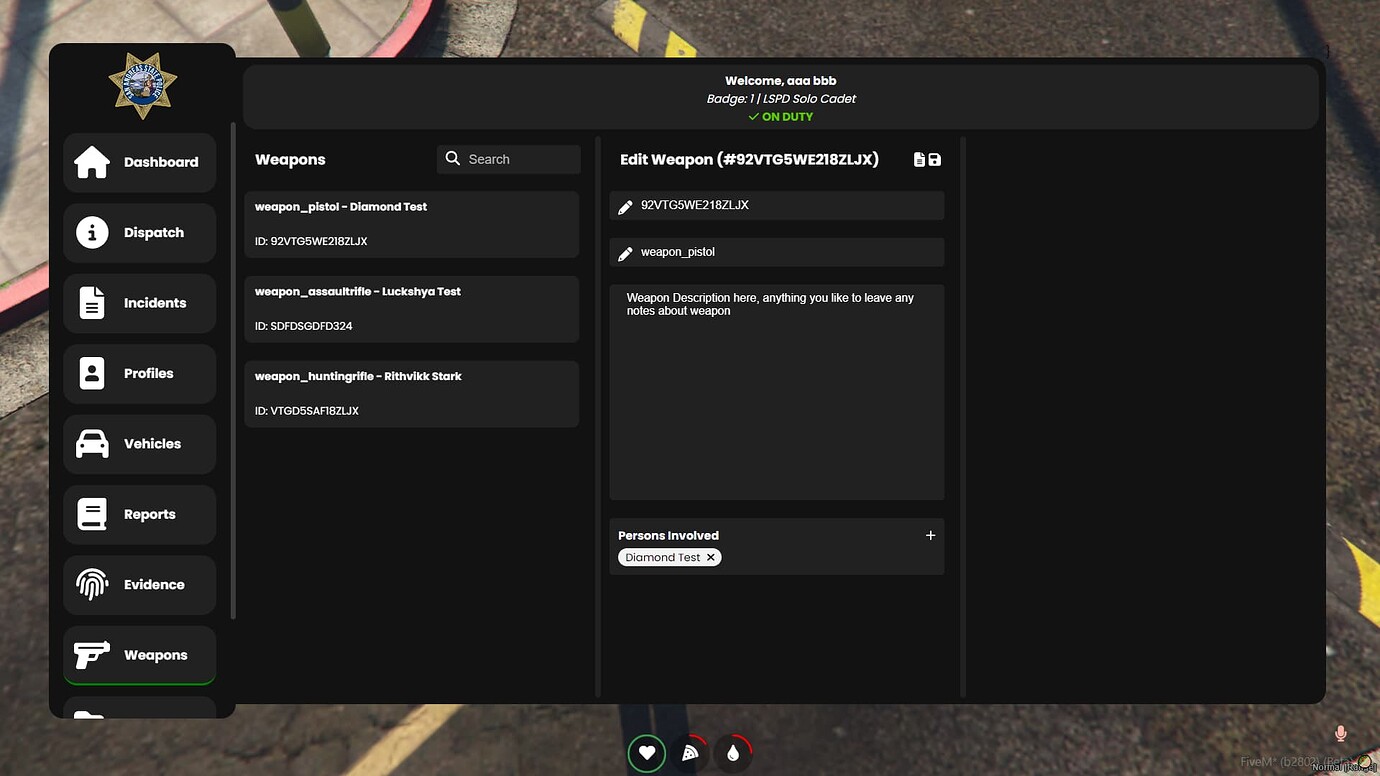The image size is (1380, 776).
Task: Click the hunger pizza indicator with red arc
Action: [x=690, y=752]
